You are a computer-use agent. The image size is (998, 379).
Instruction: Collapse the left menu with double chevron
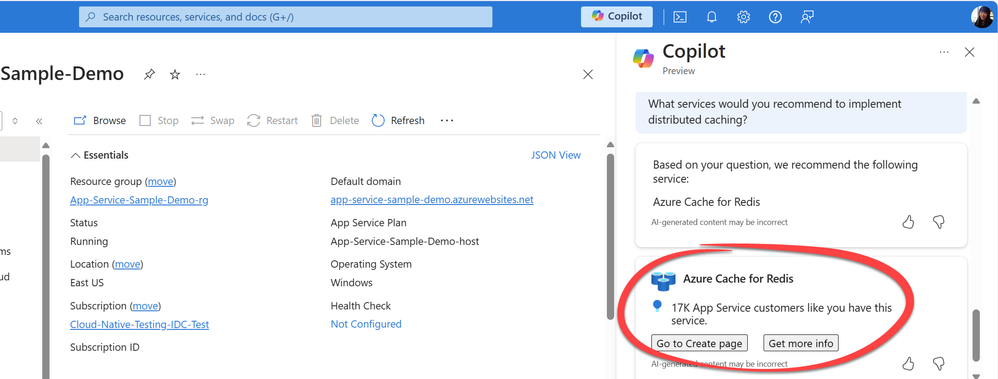point(39,120)
